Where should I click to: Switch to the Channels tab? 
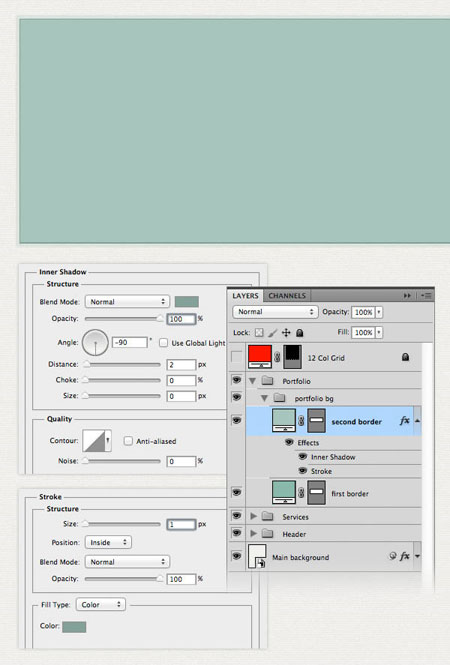click(x=287, y=296)
